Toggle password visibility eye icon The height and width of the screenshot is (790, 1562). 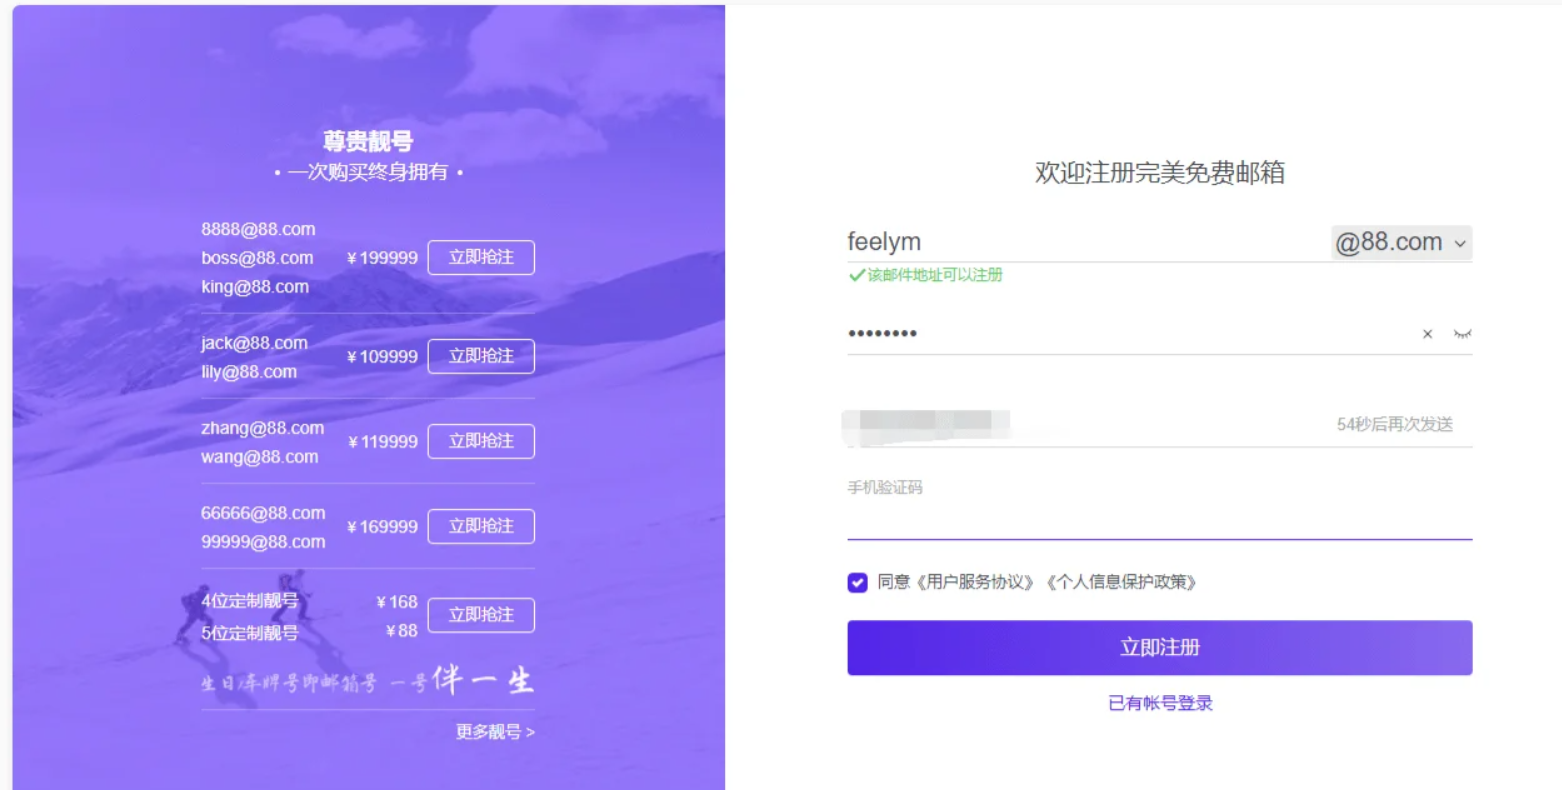click(x=1462, y=334)
